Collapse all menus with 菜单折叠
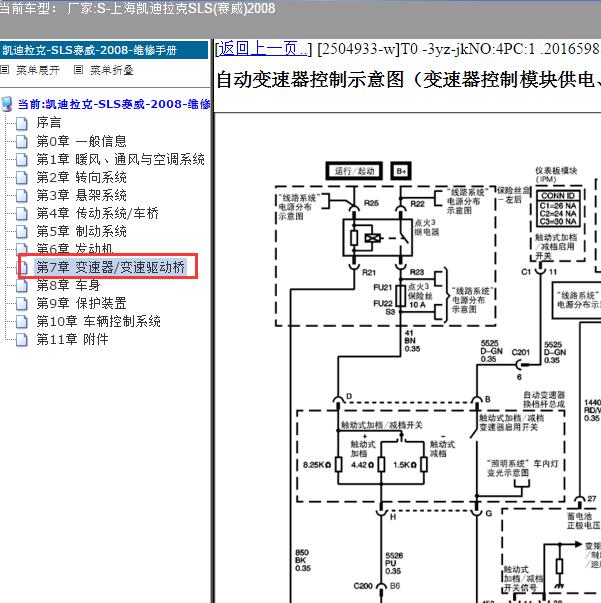 click(112, 70)
